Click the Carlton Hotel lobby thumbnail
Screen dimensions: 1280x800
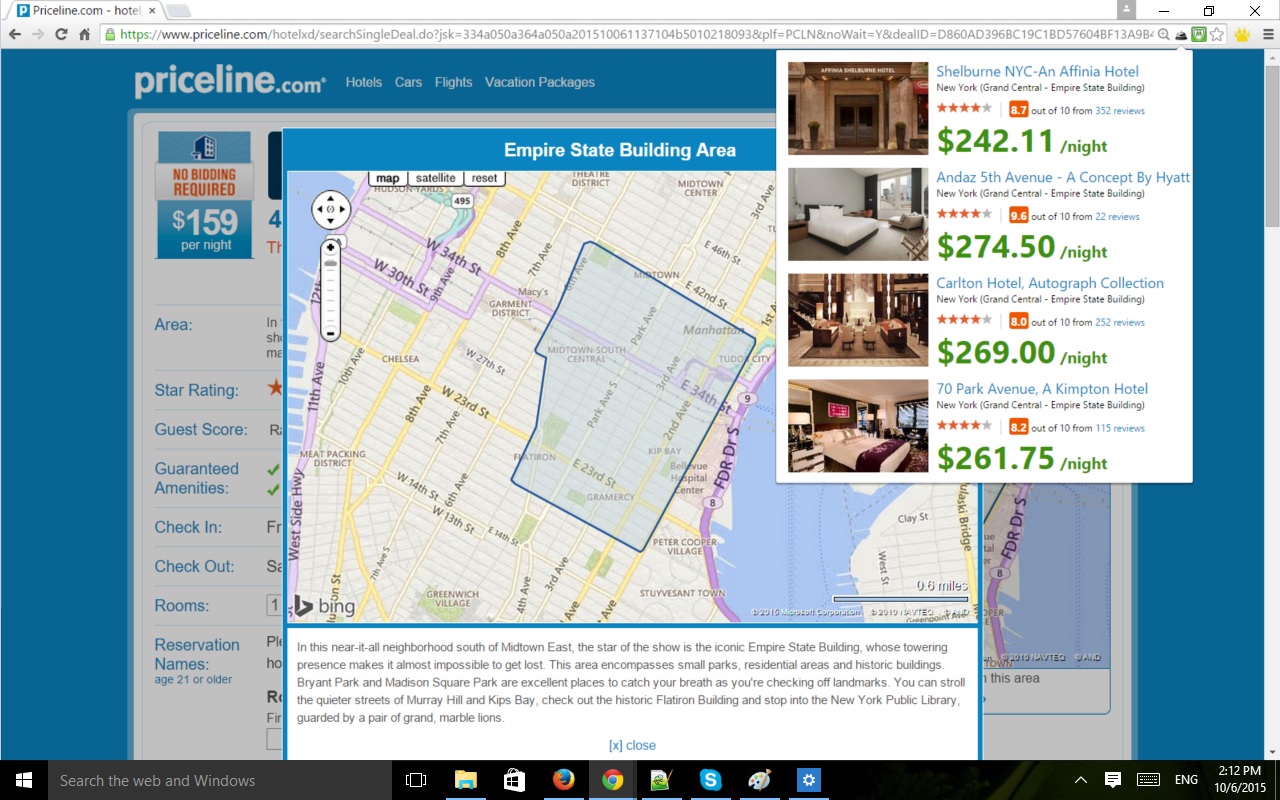pos(858,320)
